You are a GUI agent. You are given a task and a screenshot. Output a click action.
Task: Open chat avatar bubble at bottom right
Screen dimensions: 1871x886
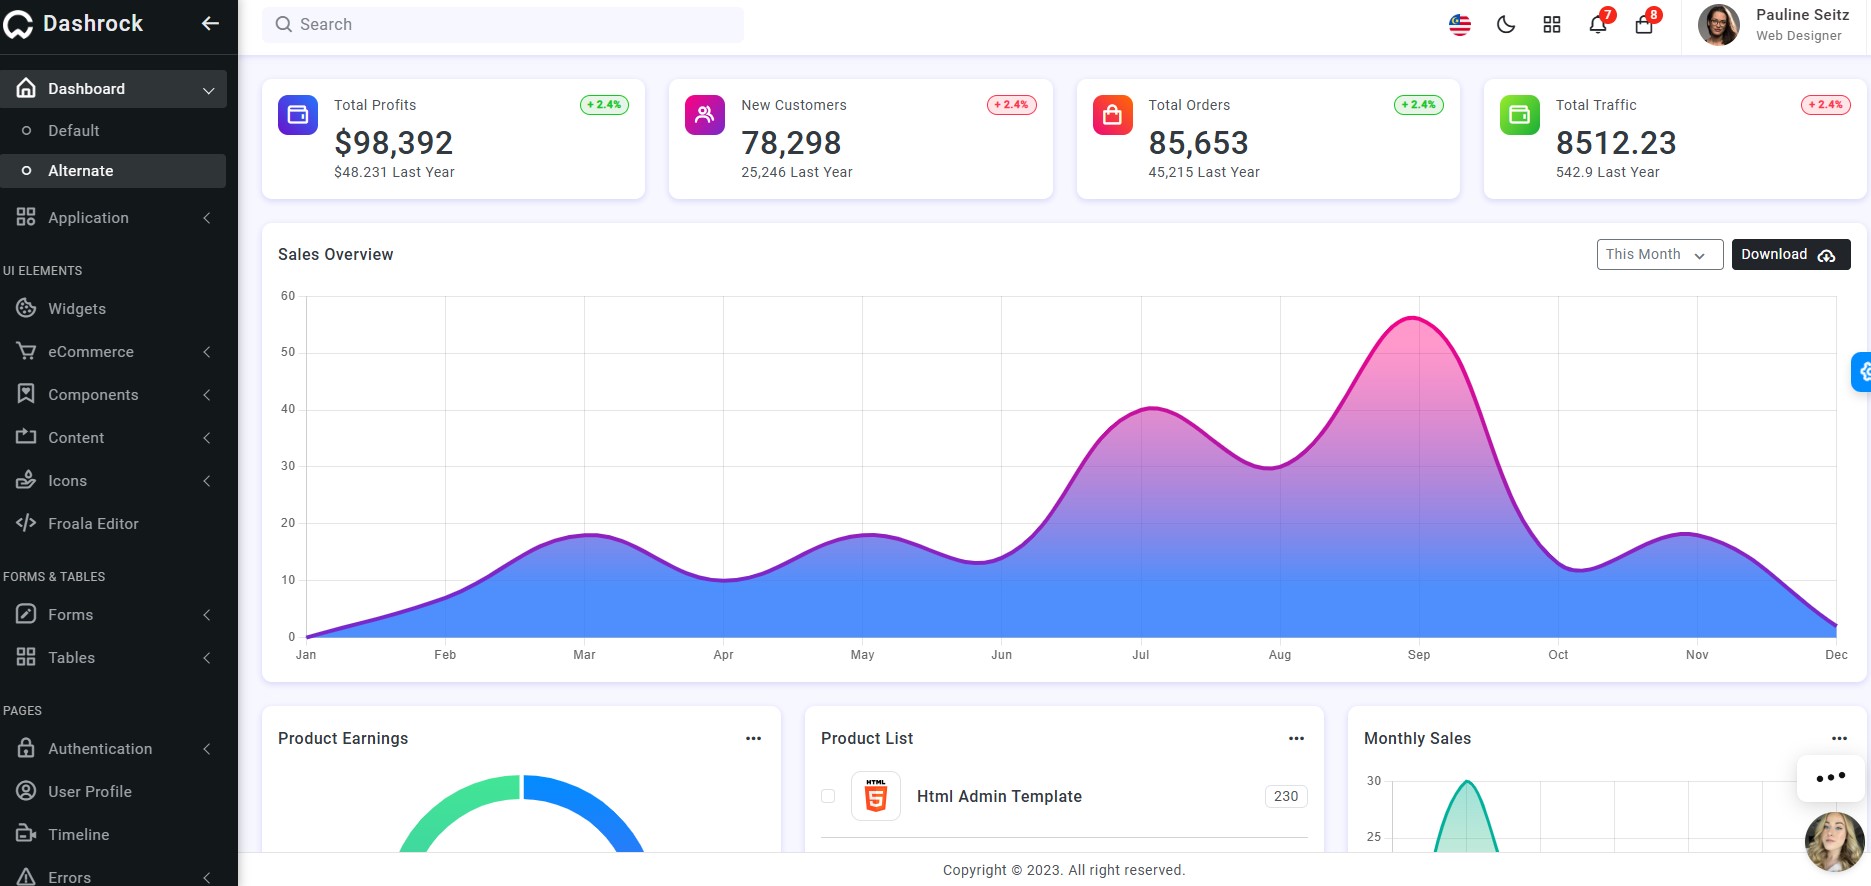coord(1834,841)
